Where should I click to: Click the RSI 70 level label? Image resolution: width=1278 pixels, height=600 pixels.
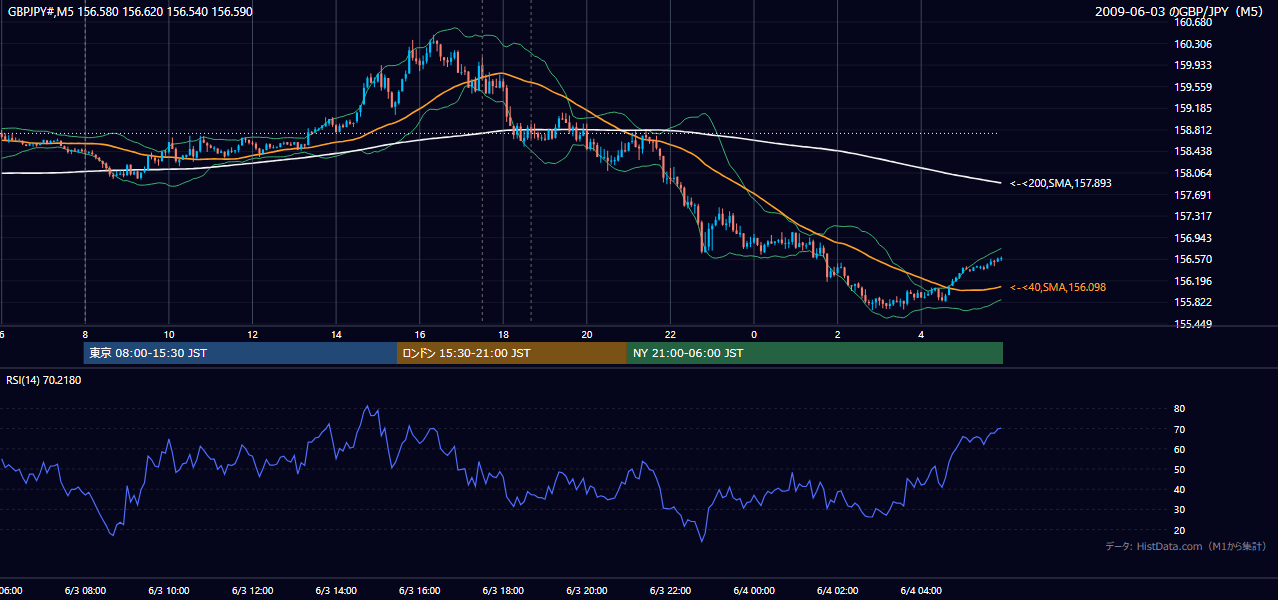click(1179, 429)
